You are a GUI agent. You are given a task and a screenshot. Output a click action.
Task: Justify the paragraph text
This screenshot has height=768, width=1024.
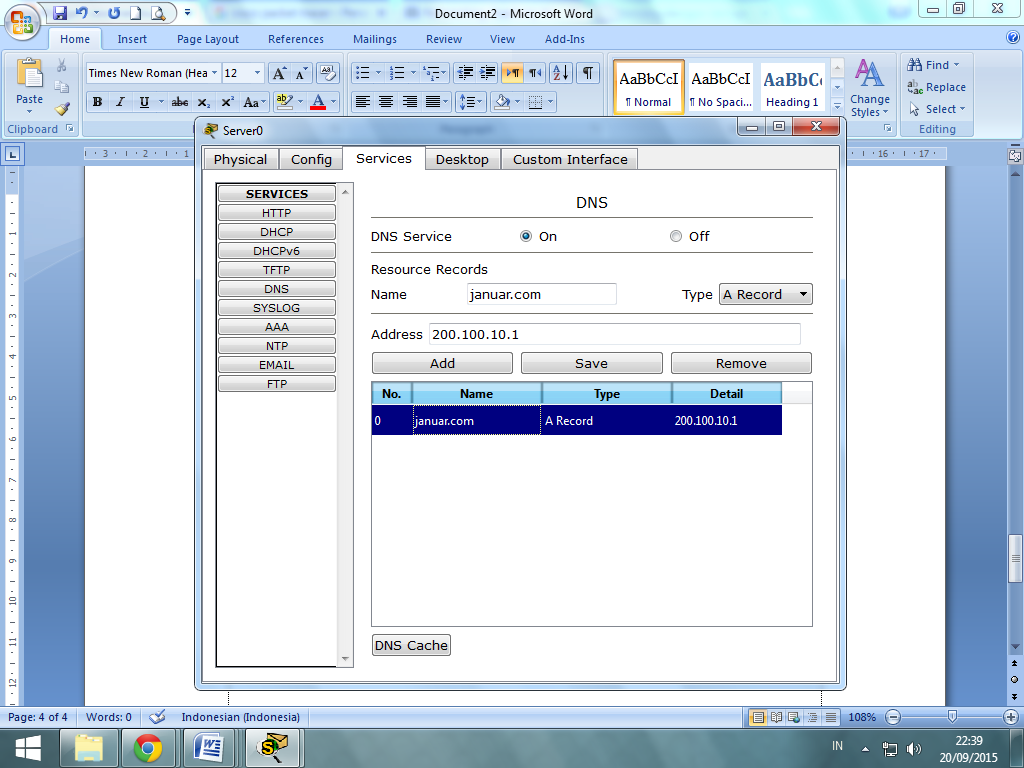pyautogui.click(x=433, y=102)
